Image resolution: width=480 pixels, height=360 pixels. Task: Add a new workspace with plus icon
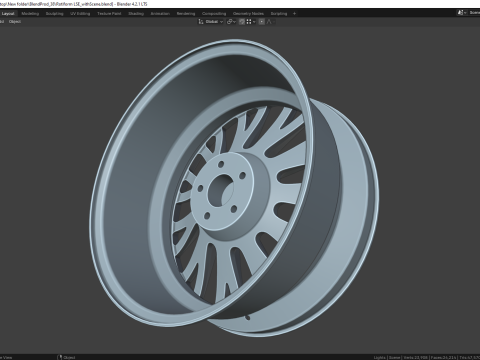click(x=294, y=14)
